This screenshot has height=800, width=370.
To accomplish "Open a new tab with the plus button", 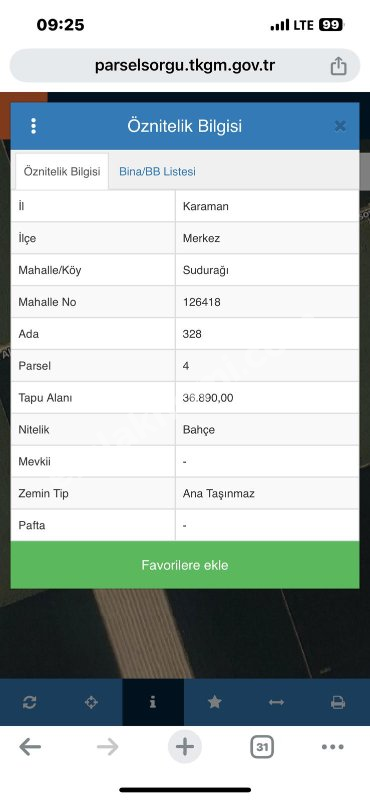I will pyautogui.click(x=185, y=747).
